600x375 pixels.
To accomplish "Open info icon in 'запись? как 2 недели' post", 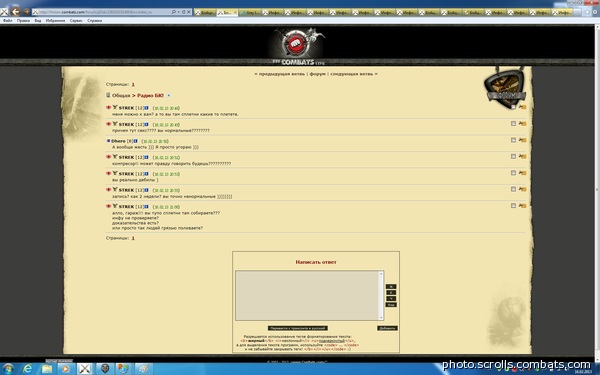I will pyautogui.click(x=146, y=190).
